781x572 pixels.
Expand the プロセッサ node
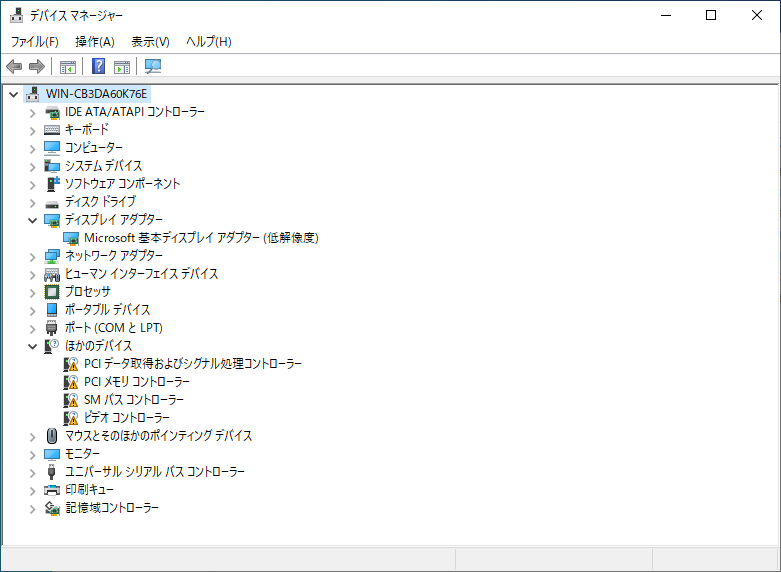[32, 293]
